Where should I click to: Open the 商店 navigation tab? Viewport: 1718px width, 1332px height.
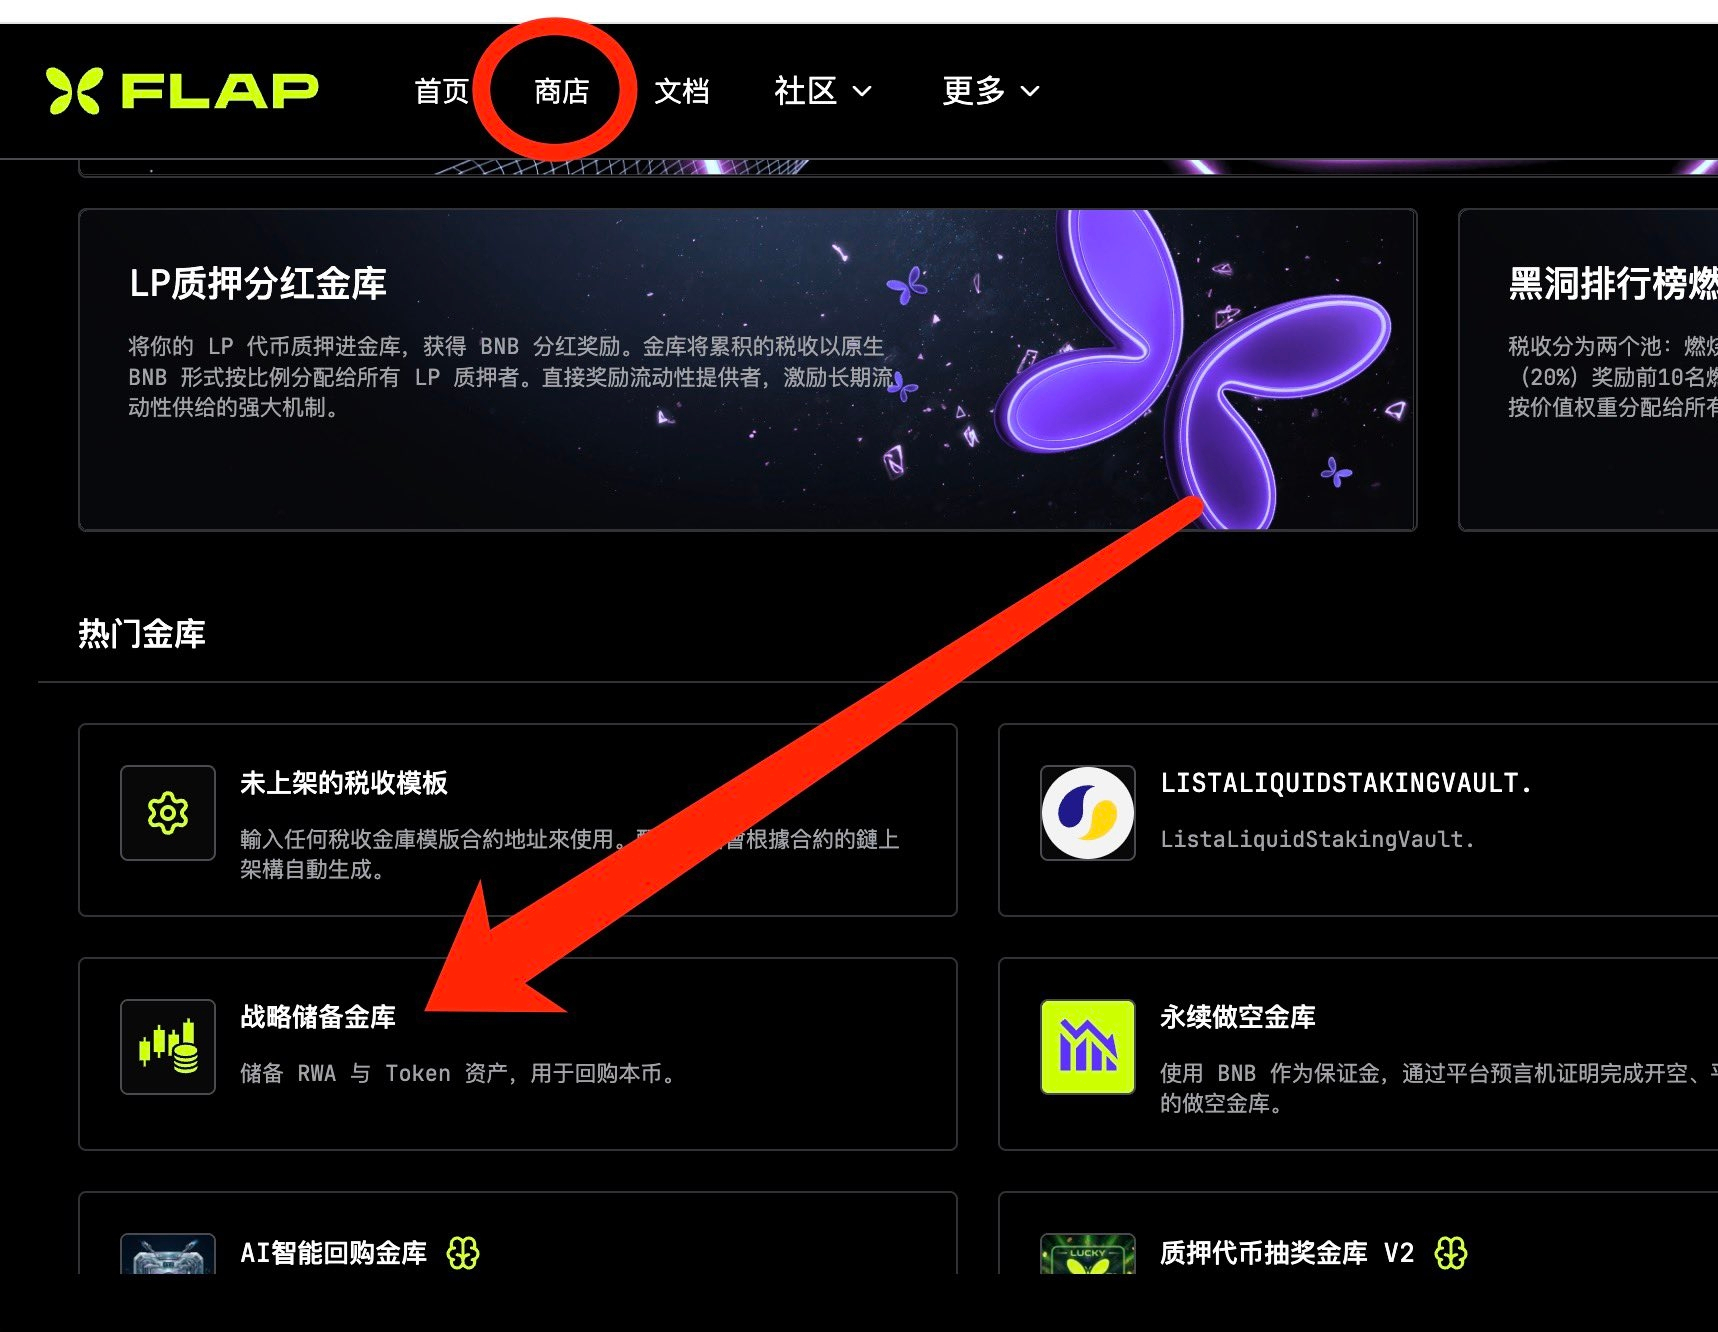point(562,91)
